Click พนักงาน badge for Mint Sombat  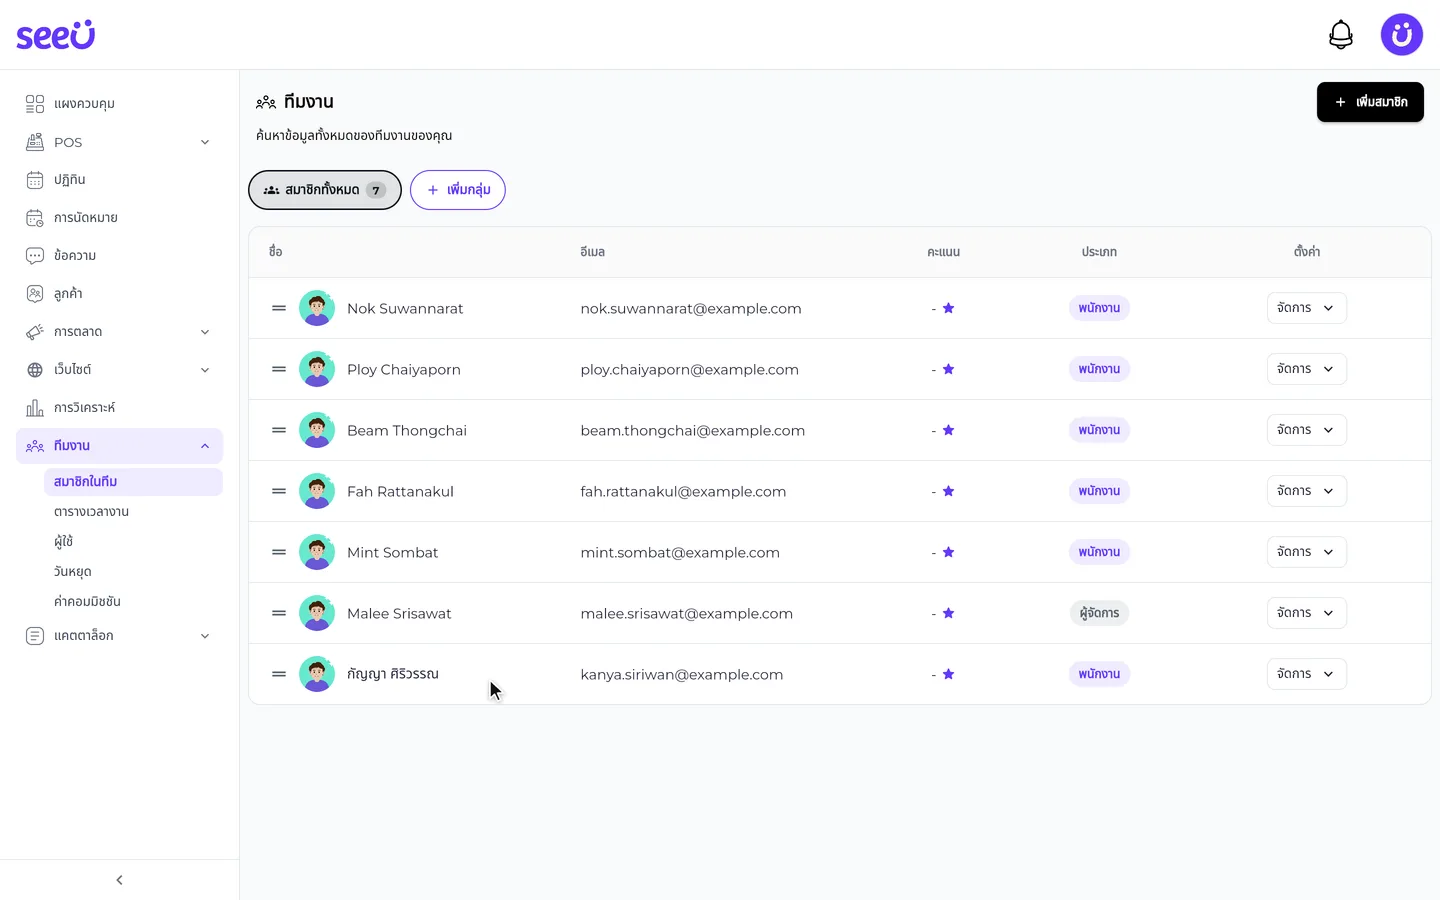(1099, 552)
